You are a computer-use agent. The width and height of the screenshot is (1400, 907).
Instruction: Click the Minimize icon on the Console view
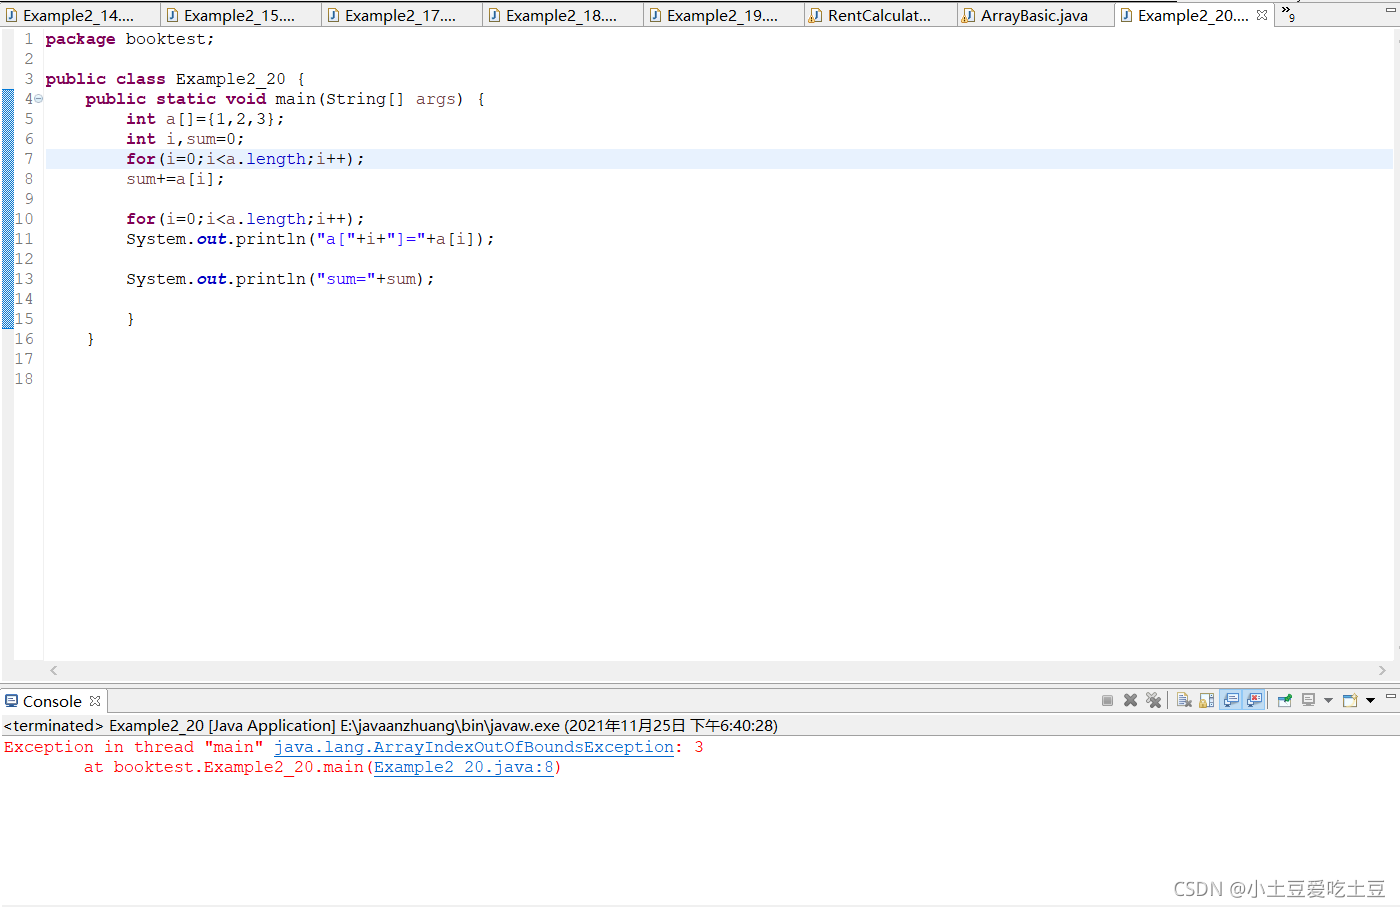coord(1390,697)
